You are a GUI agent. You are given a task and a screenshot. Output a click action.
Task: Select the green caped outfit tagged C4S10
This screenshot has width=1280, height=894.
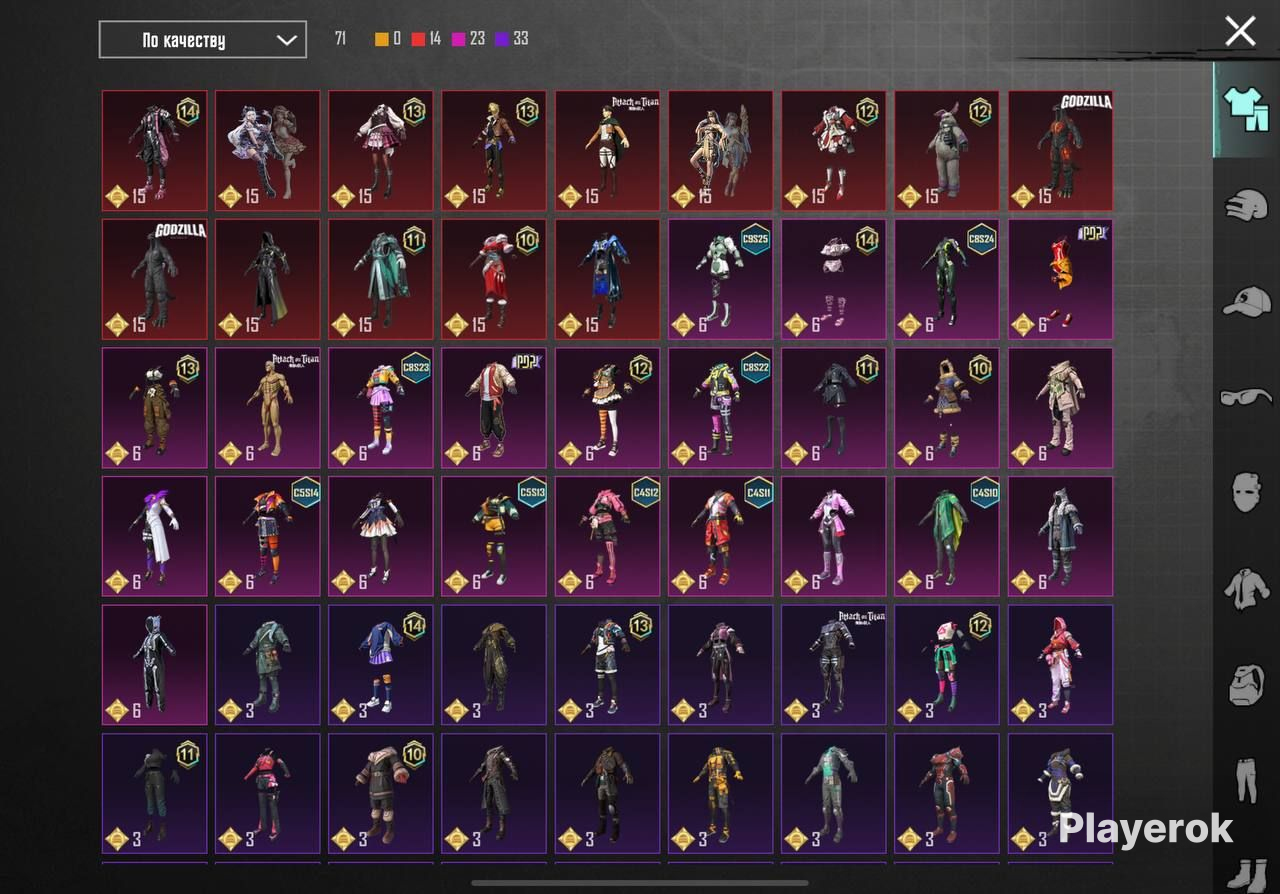pos(946,536)
